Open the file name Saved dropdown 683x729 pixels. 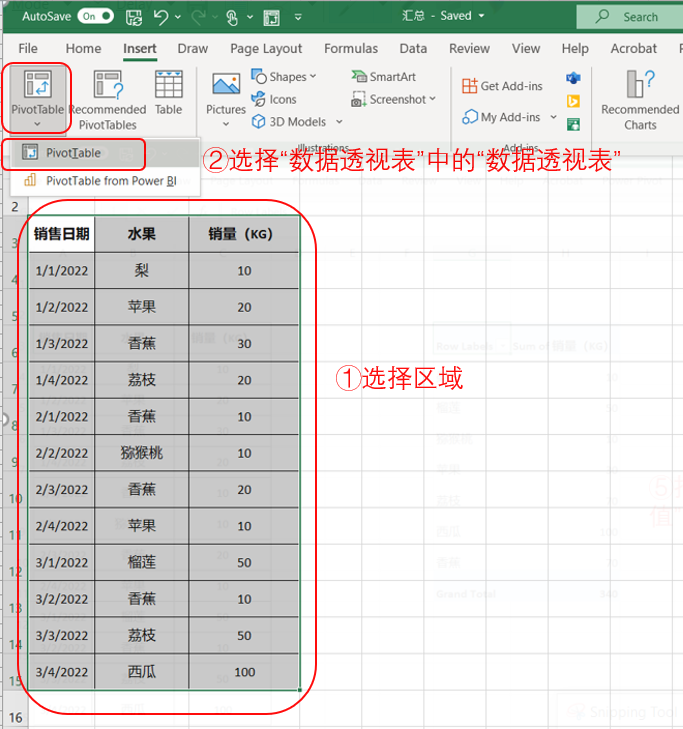pyautogui.click(x=482, y=16)
